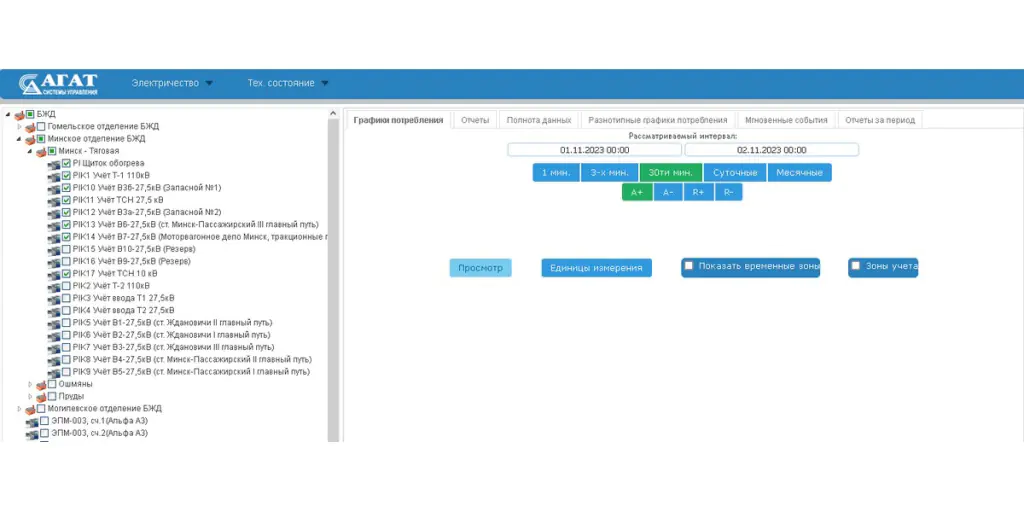Open the Мгновенные события tab
The image size is (1024, 512).
point(786,120)
